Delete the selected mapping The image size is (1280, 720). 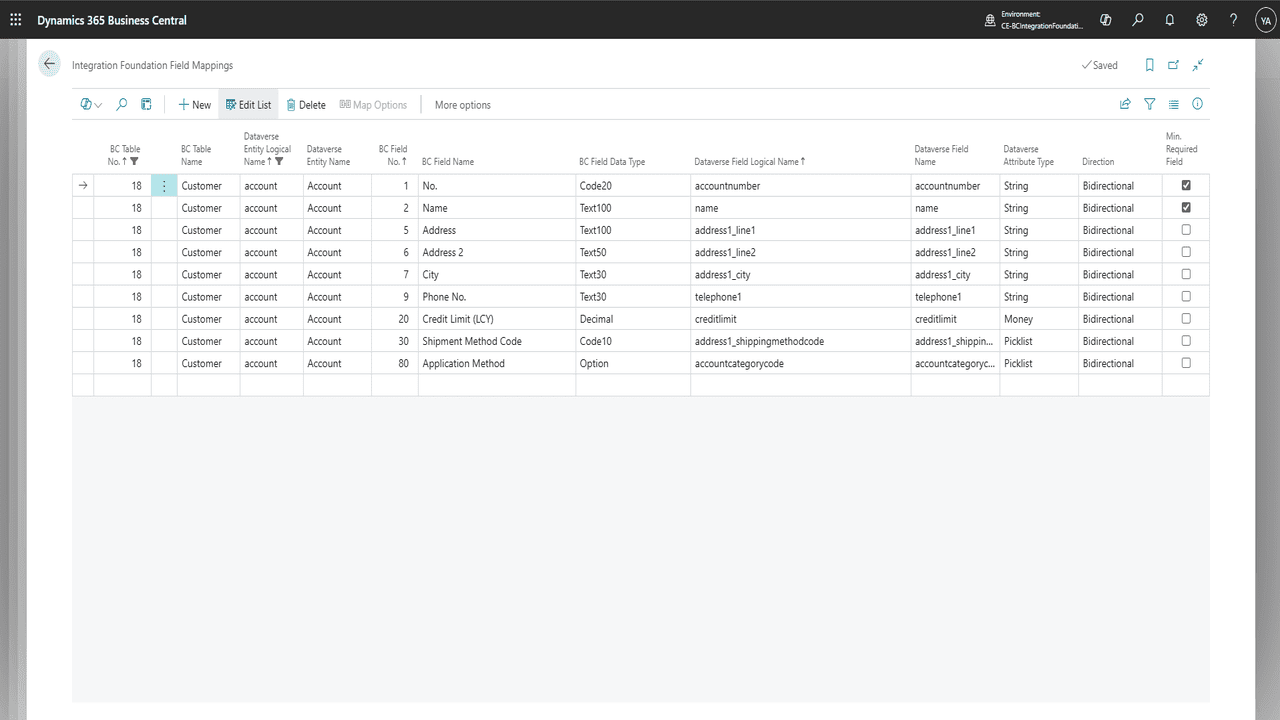(x=306, y=104)
